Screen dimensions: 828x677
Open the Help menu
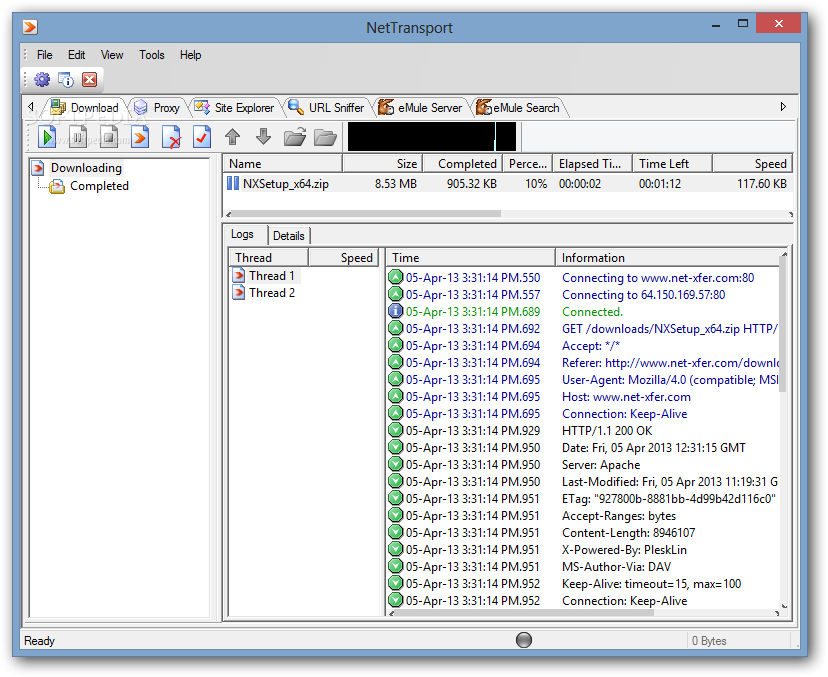pyautogui.click(x=190, y=55)
